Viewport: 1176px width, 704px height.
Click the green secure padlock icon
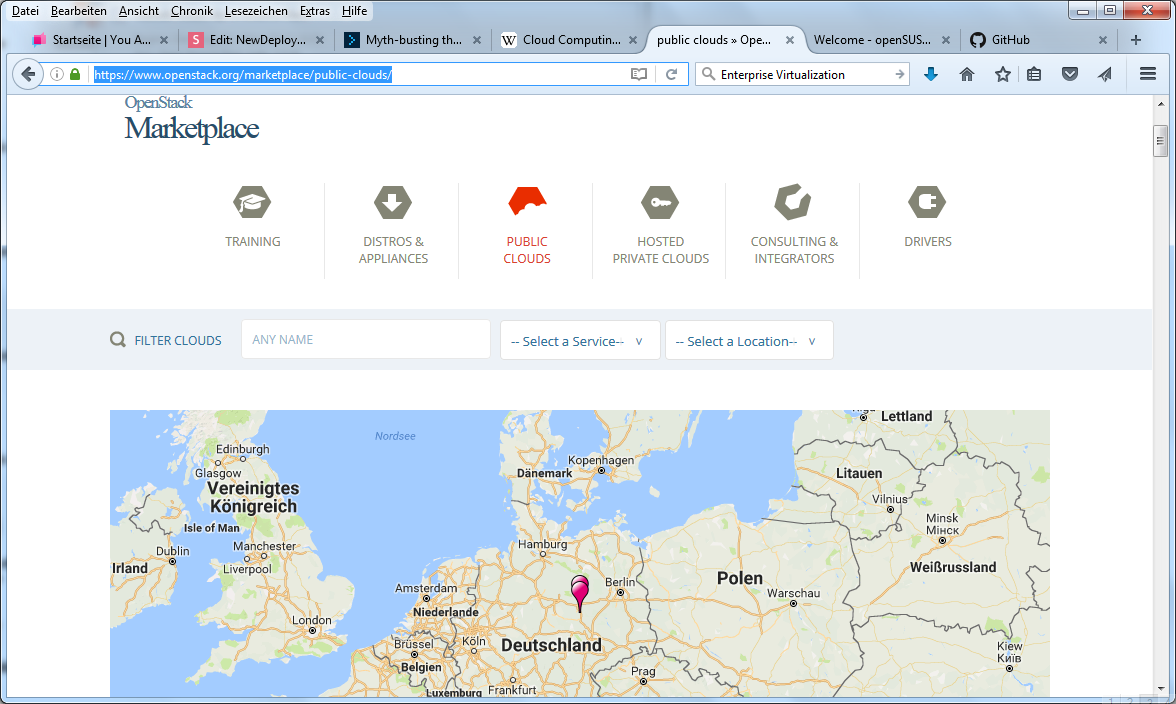(x=75, y=74)
